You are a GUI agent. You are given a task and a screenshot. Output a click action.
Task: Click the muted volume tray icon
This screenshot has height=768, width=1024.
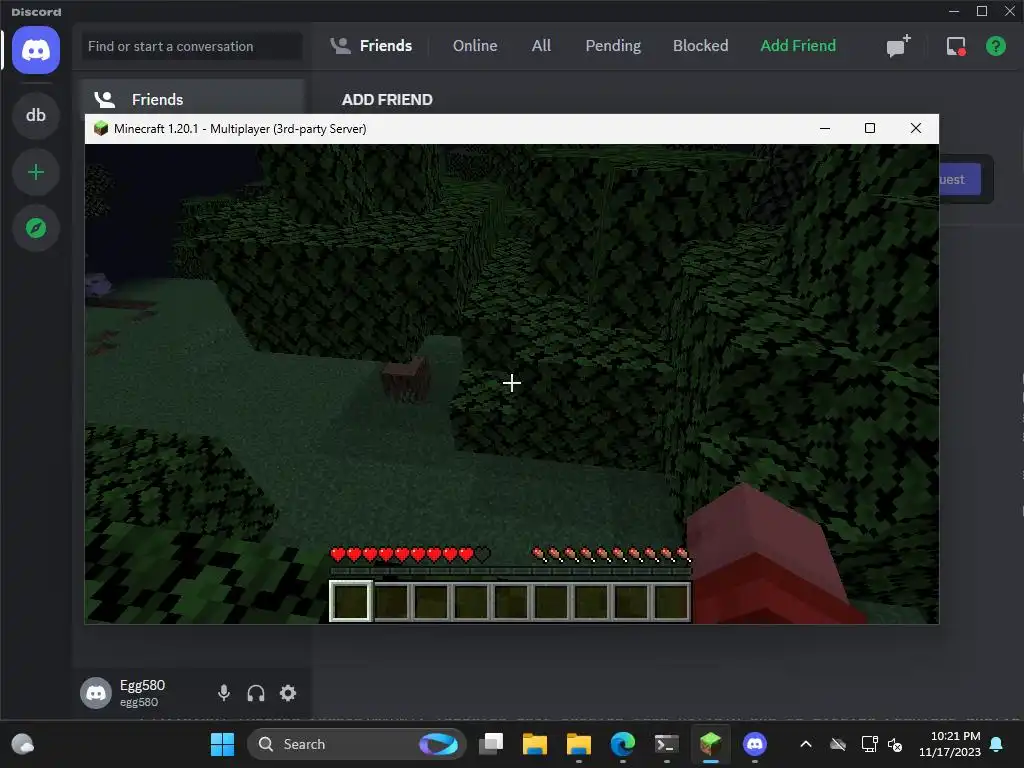895,744
